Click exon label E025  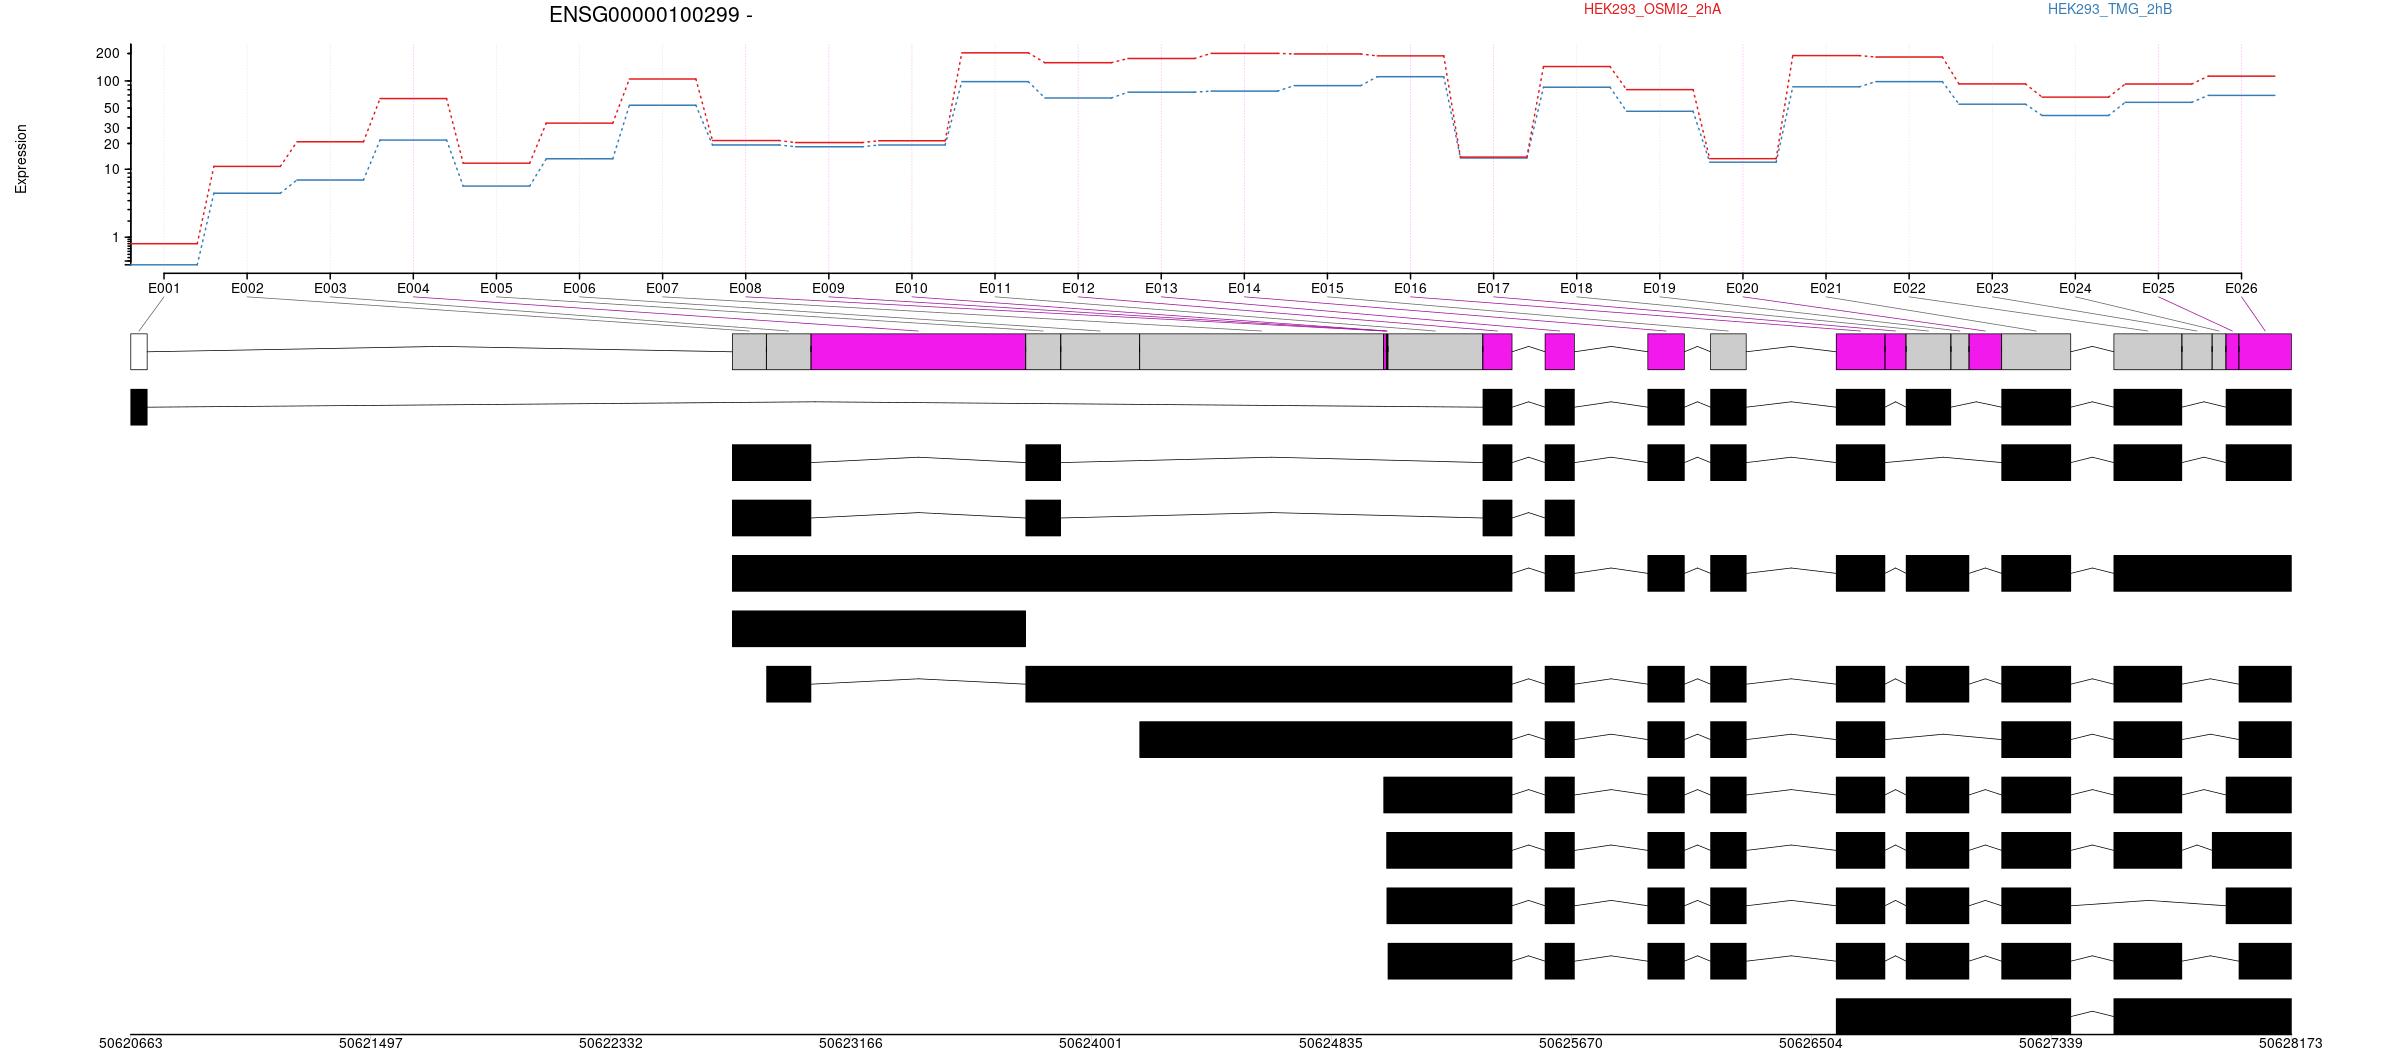pos(2158,288)
